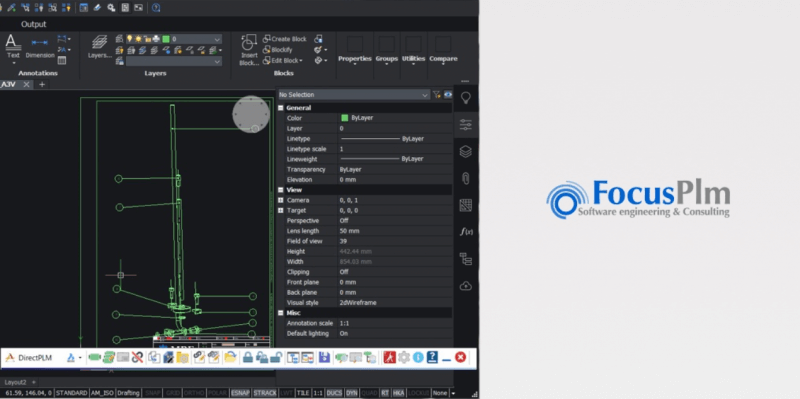Open the Layers manager
The width and height of the screenshot is (800, 399).
click(99, 46)
